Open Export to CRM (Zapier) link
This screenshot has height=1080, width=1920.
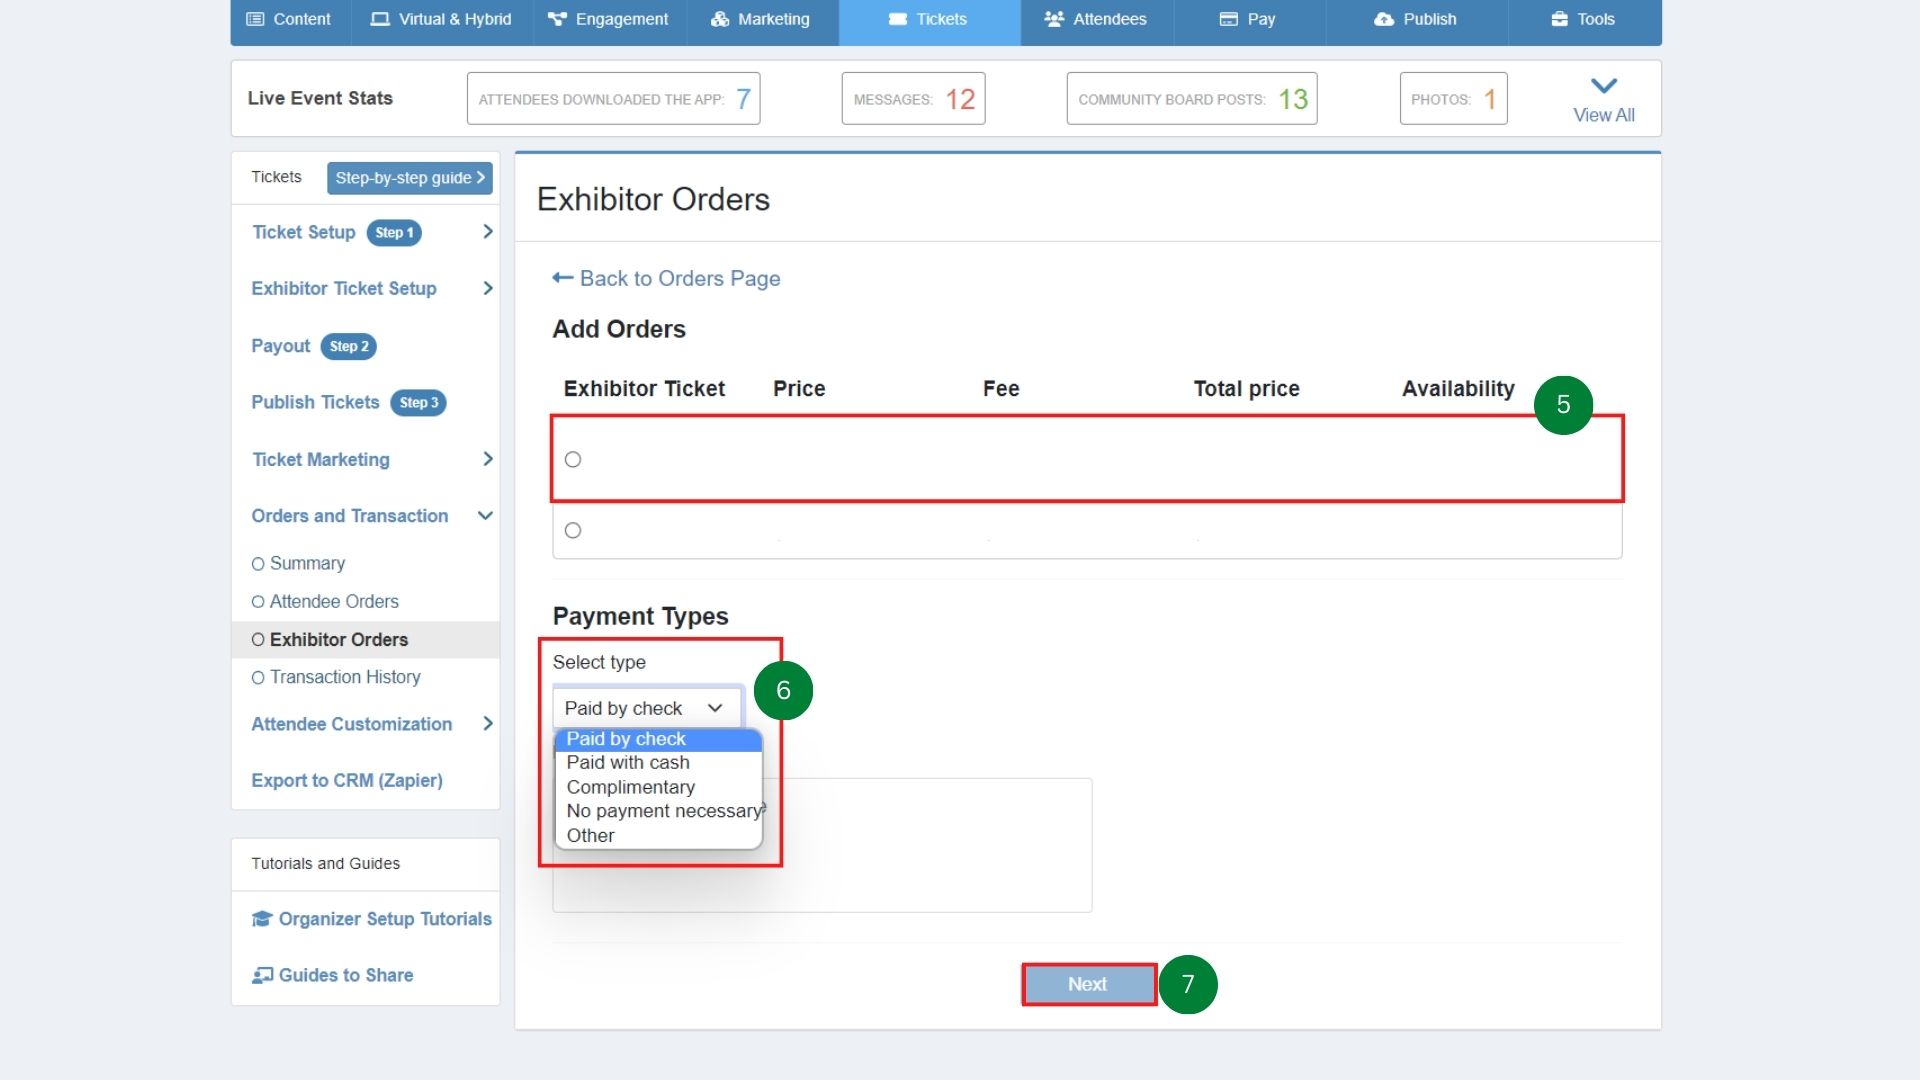[347, 781]
